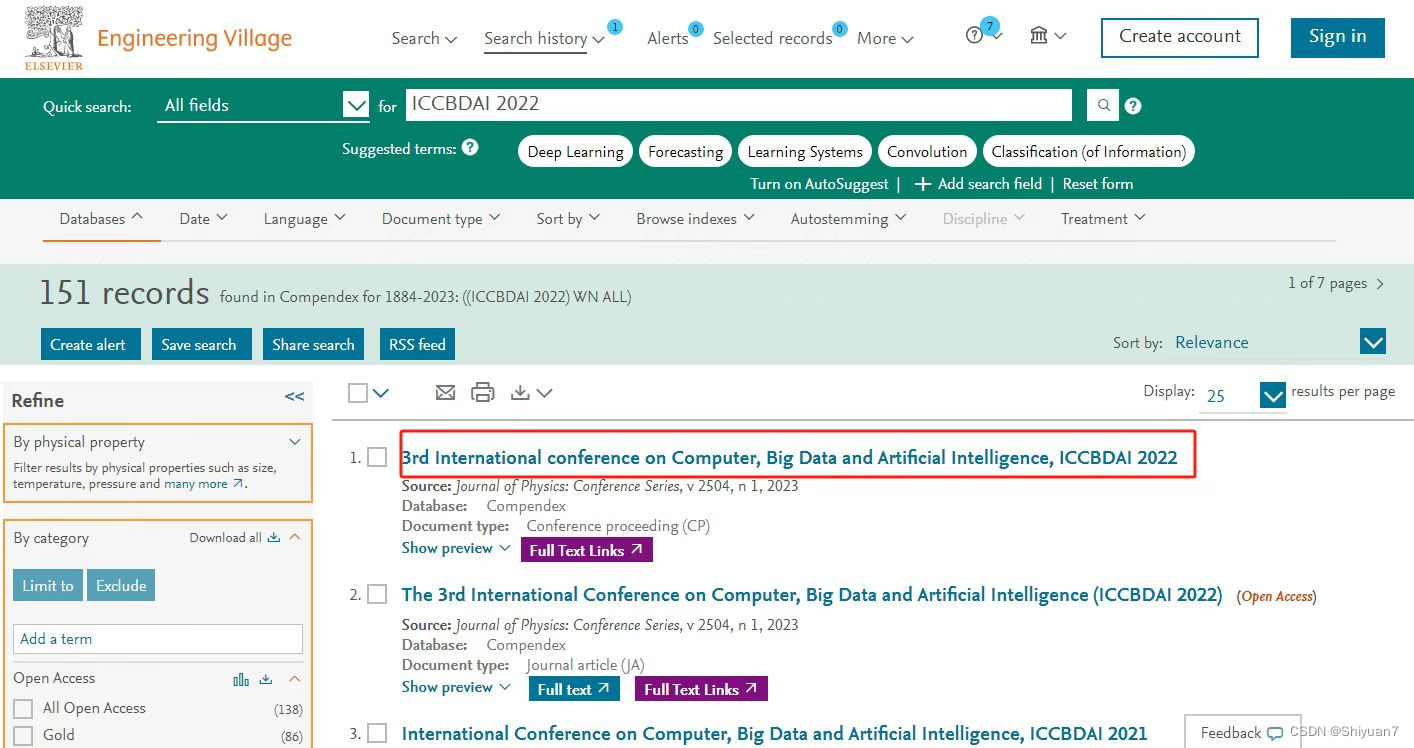Download Open Access facet data icon

pyautogui.click(x=266, y=679)
